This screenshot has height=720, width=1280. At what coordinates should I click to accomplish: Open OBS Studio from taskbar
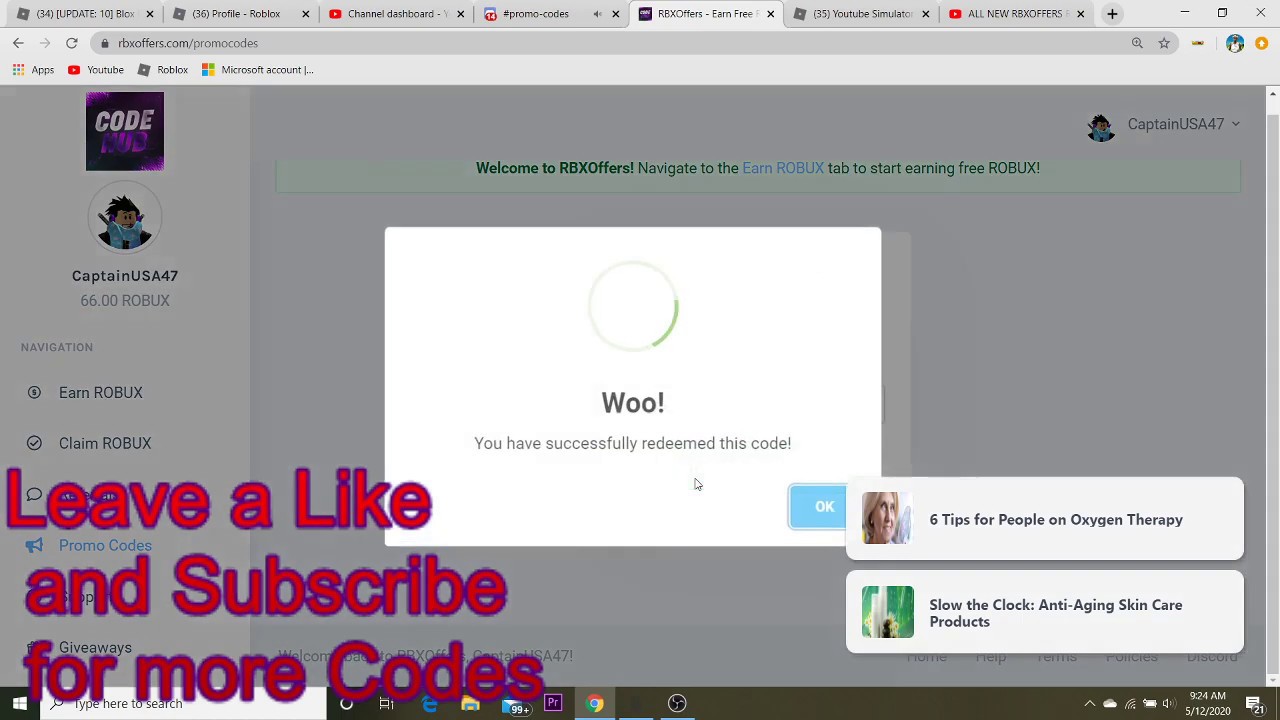click(x=677, y=703)
